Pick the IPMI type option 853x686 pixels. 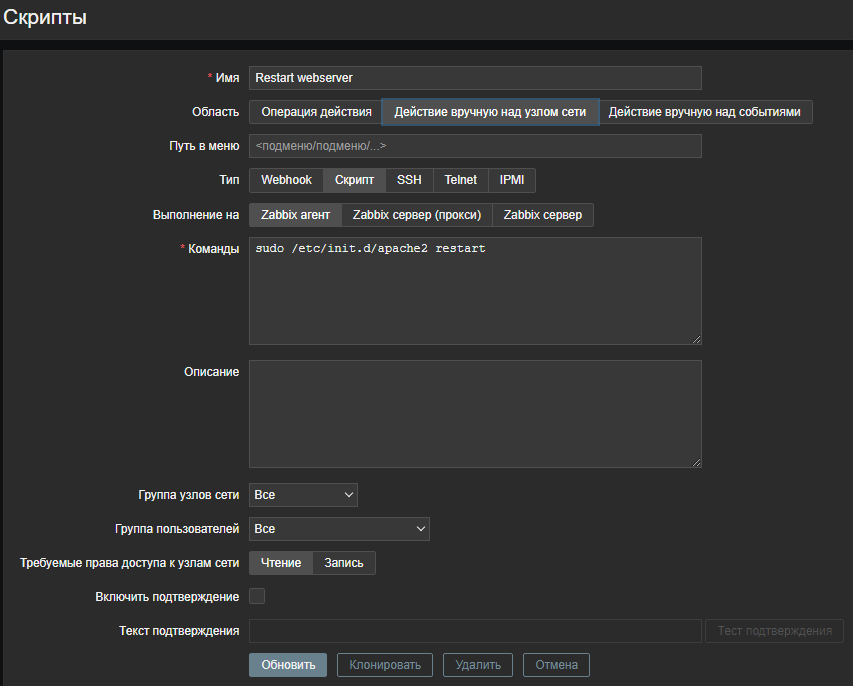(512, 180)
